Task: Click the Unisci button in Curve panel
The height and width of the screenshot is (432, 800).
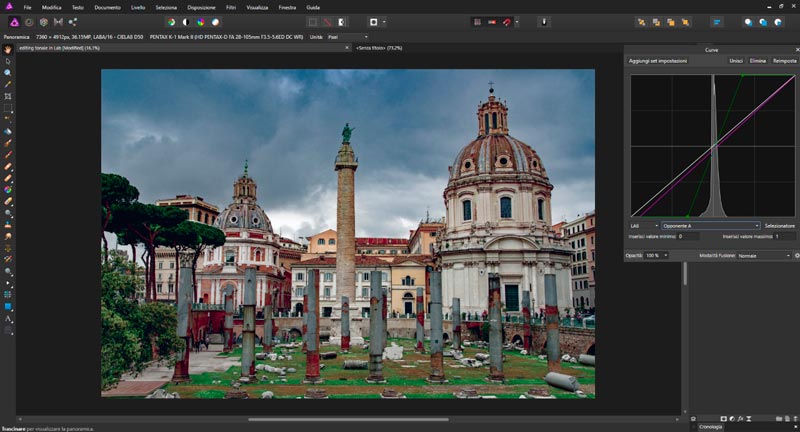Action: (x=736, y=61)
